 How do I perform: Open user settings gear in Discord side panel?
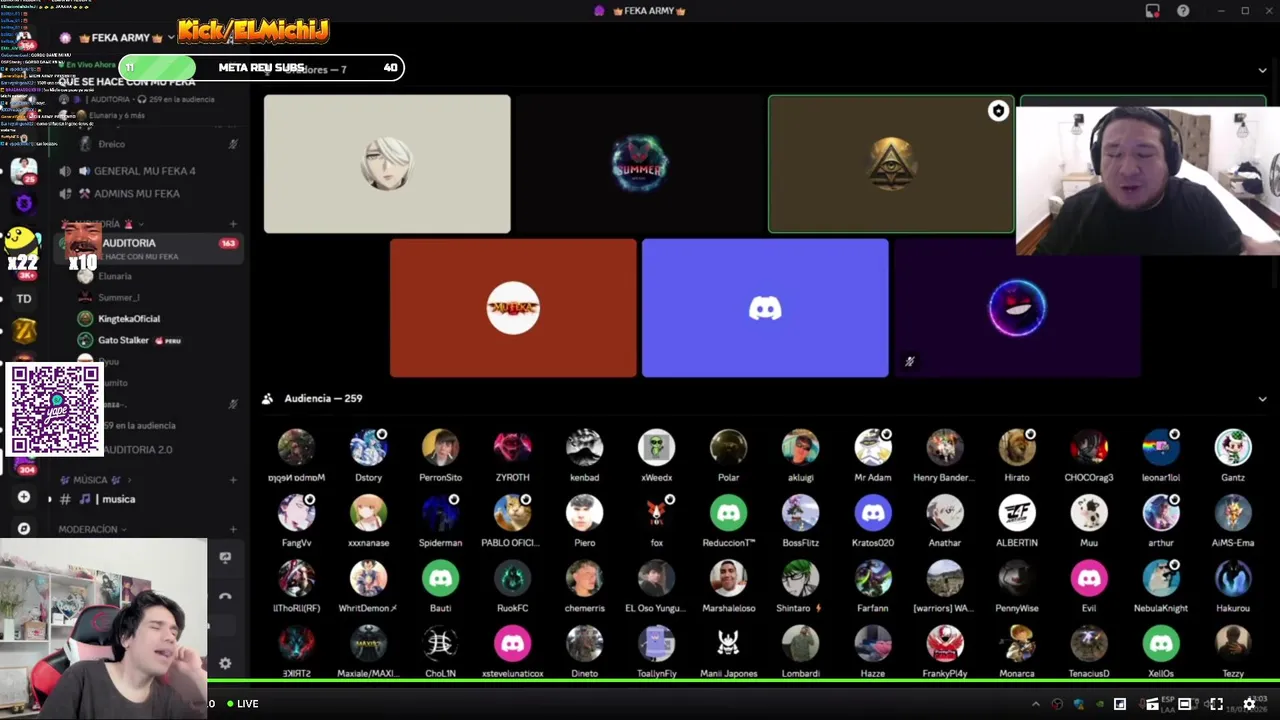point(225,663)
